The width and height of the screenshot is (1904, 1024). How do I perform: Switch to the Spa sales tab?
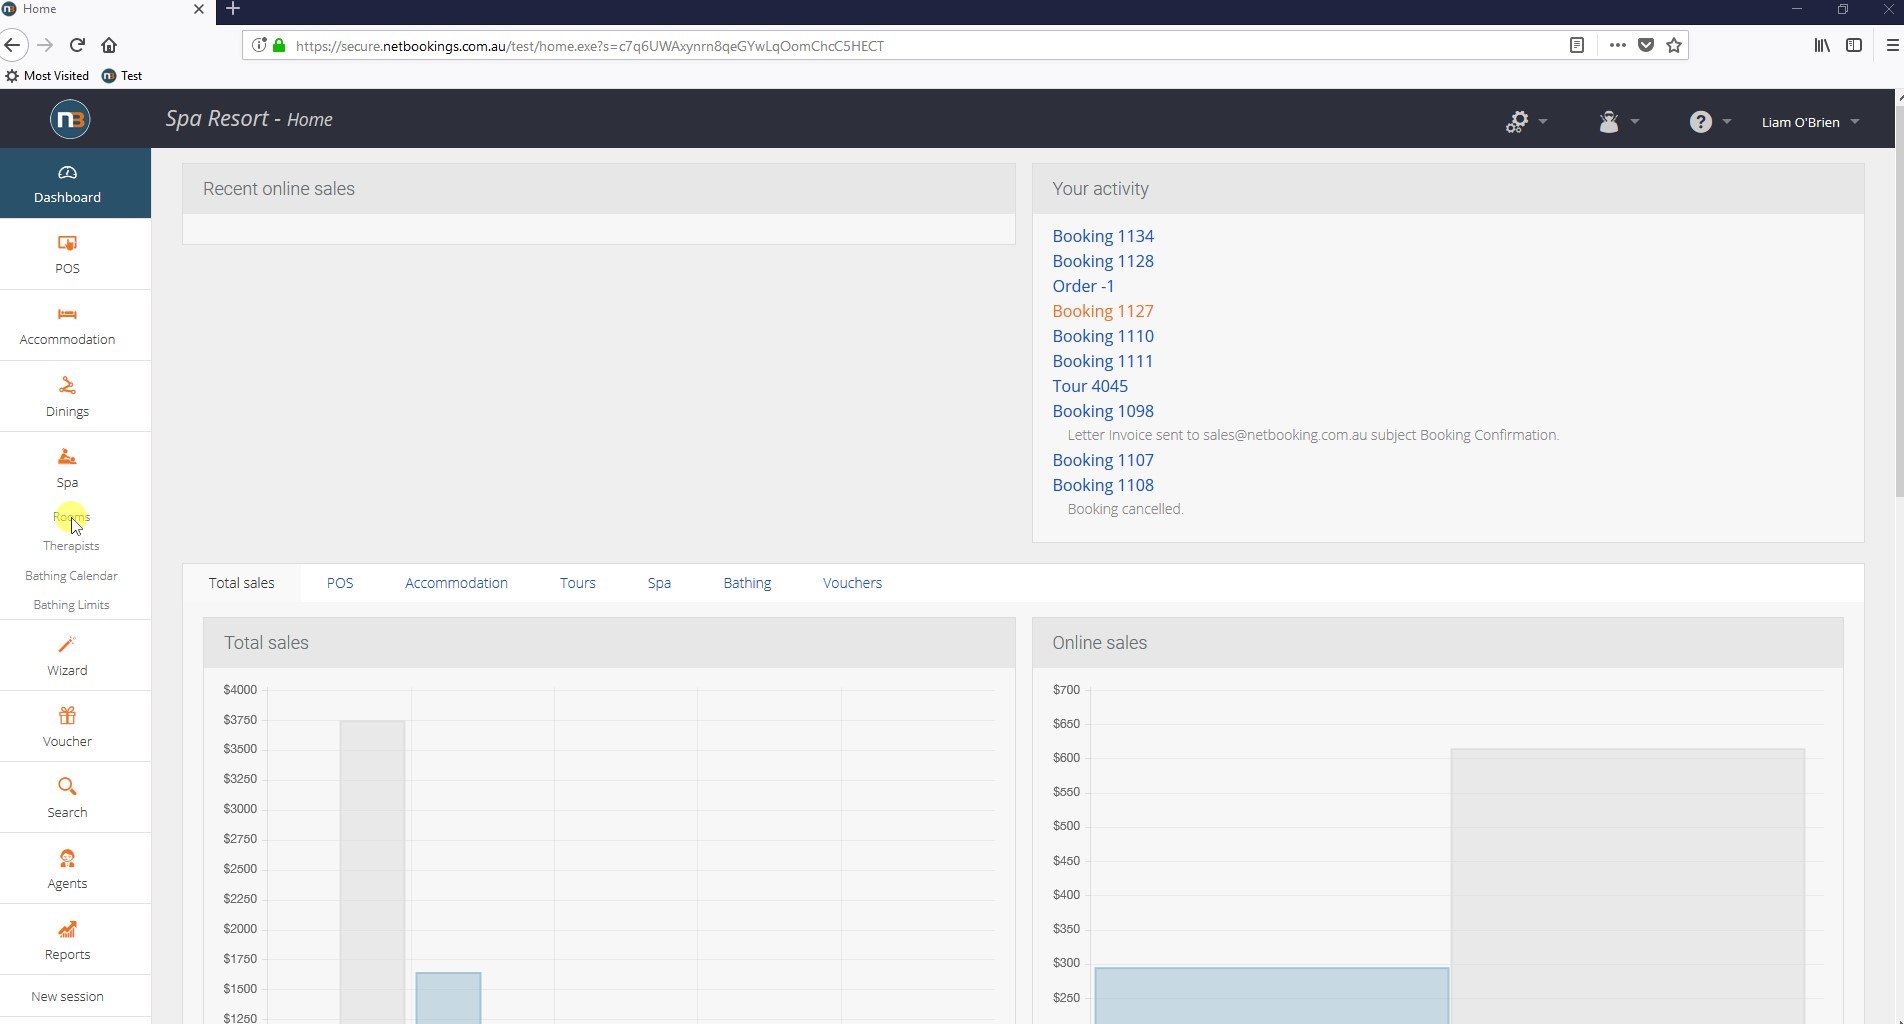point(659,583)
